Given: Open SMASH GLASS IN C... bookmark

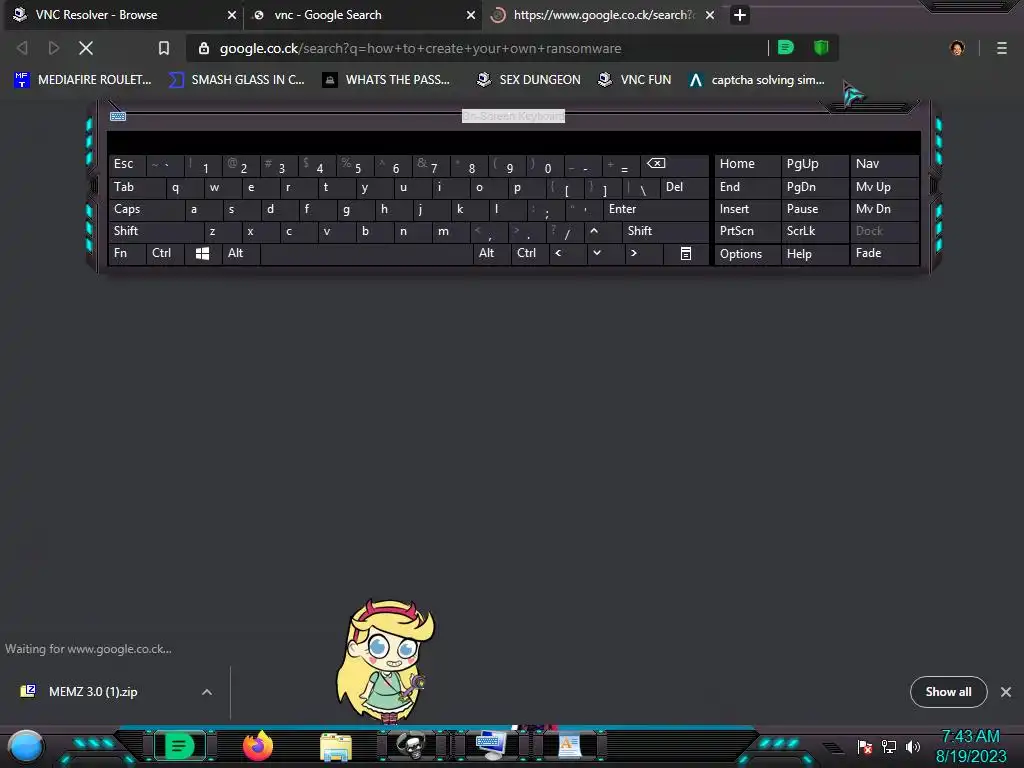Looking at the screenshot, I should (237, 80).
